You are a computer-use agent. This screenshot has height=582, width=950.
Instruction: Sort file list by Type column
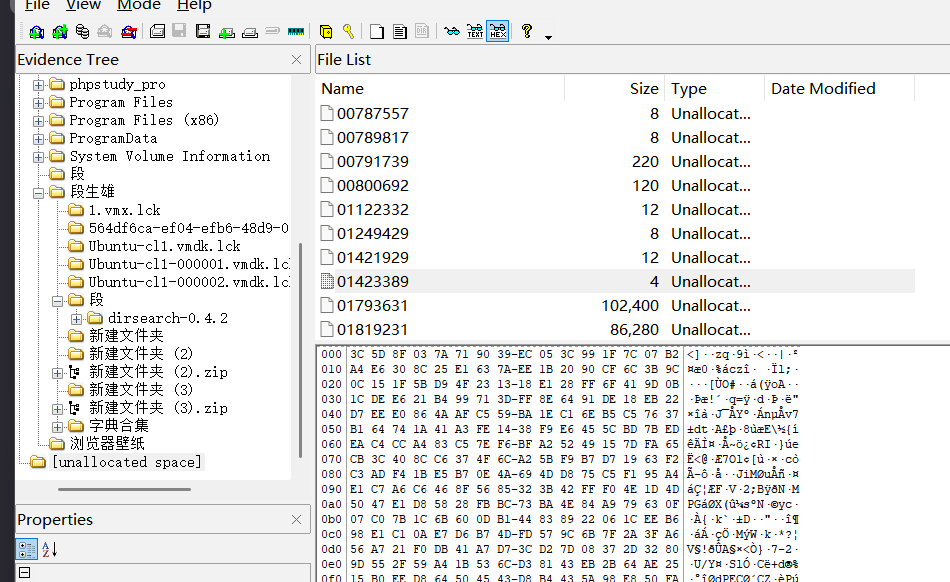(x=714, y=88)
